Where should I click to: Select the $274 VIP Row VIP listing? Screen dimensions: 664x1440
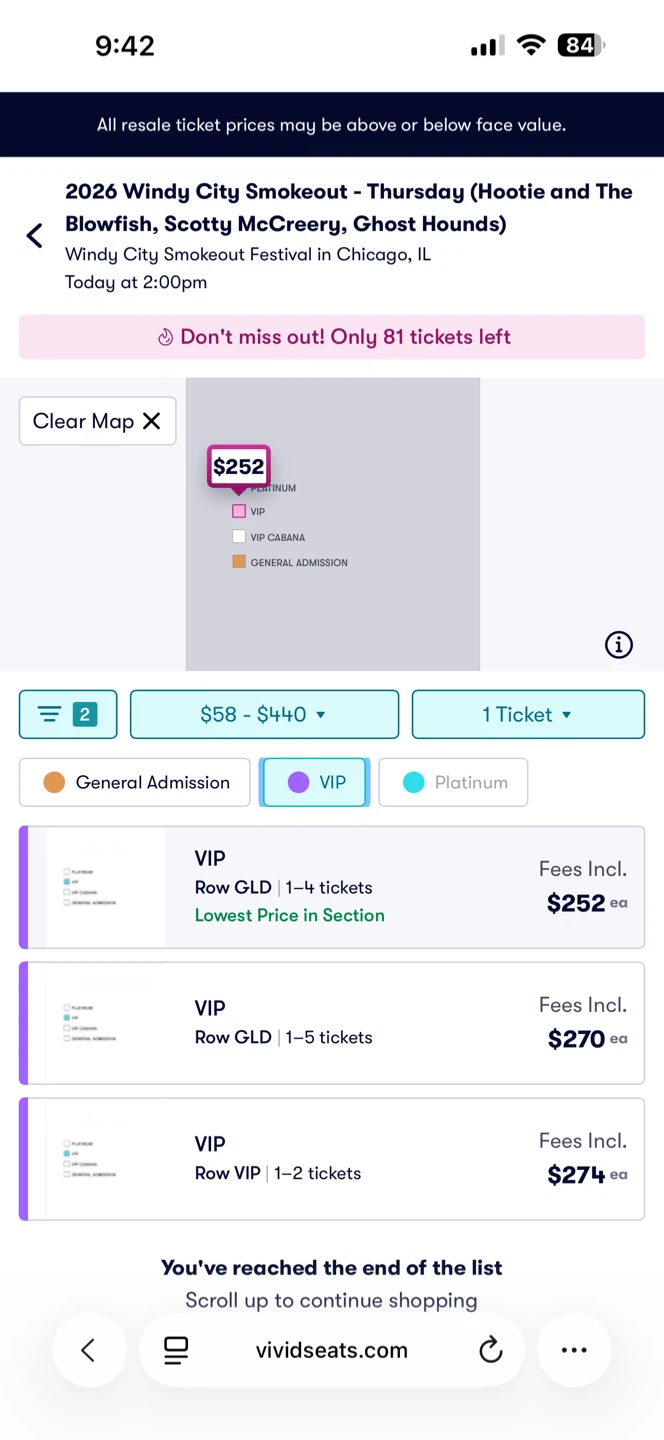pos(332,1159)
